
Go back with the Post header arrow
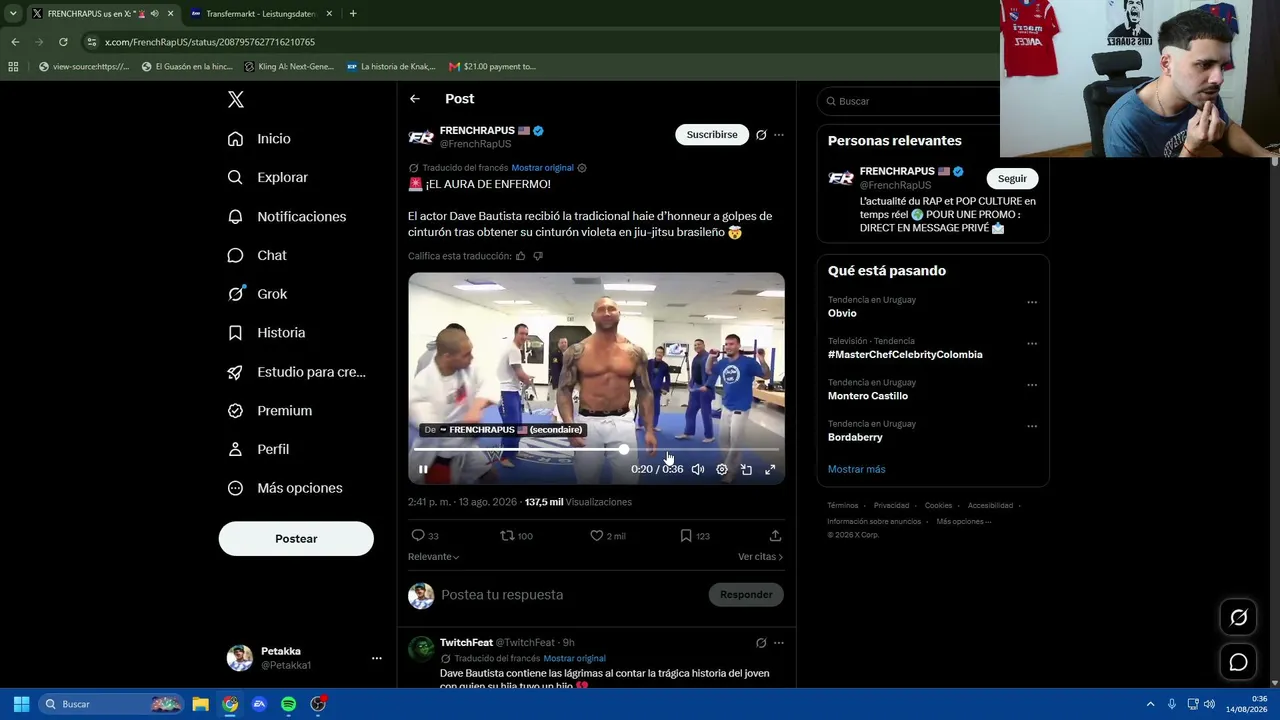(415, 99)
